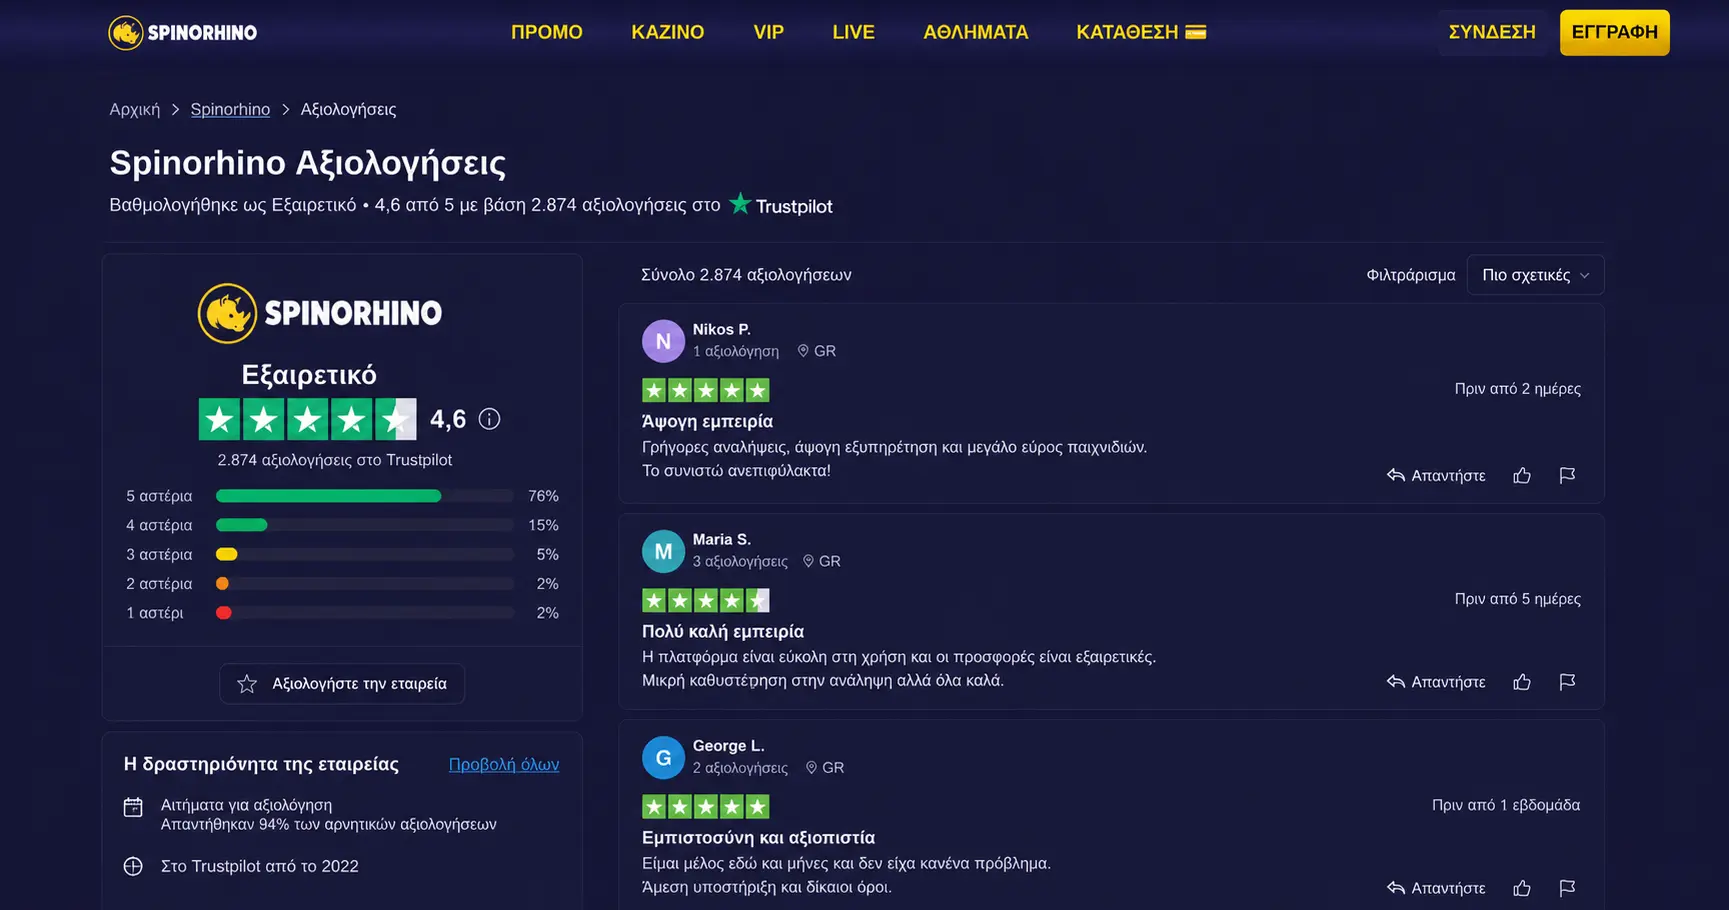Click the star rating on Maria S. review
Screen dimensions: 1729x910
705,600
